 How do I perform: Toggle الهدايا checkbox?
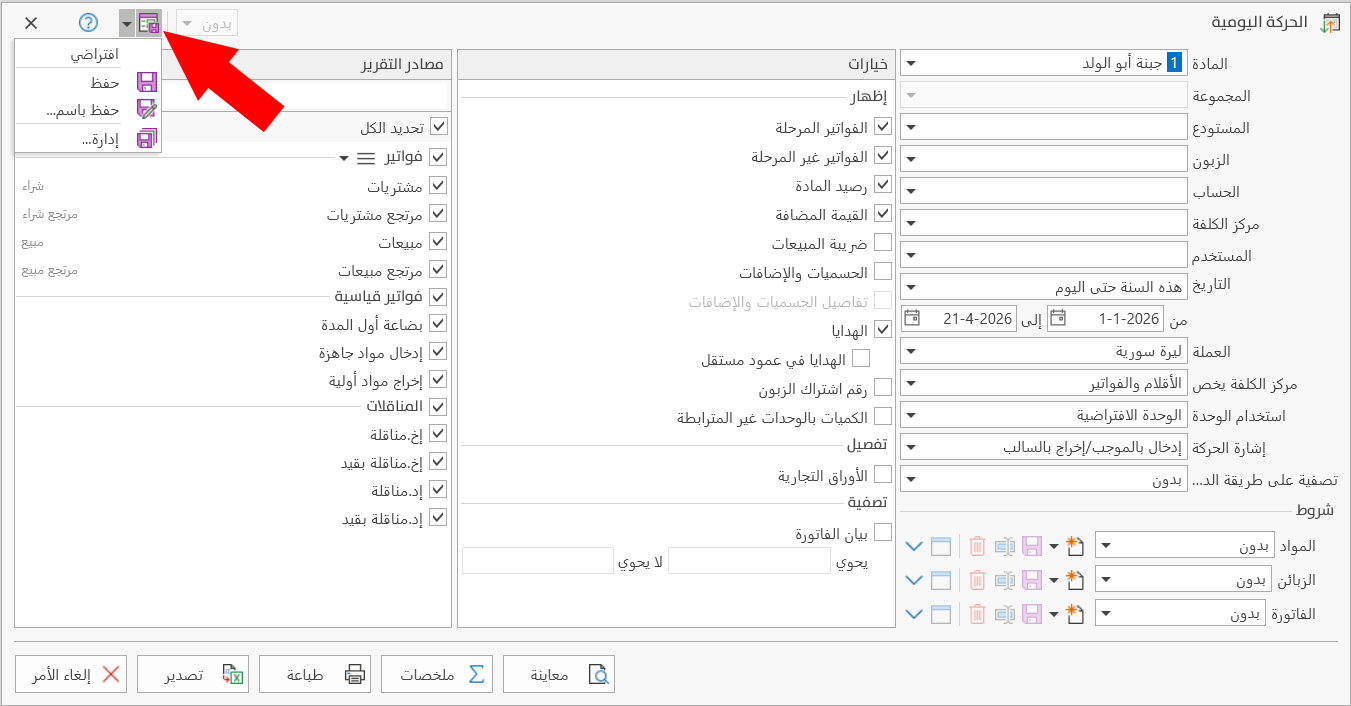coord(883,329)
